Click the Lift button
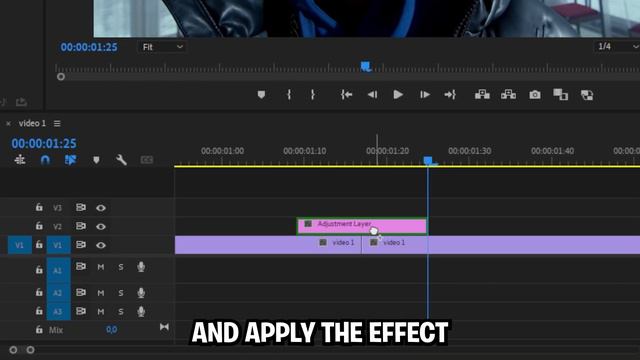 482,95
